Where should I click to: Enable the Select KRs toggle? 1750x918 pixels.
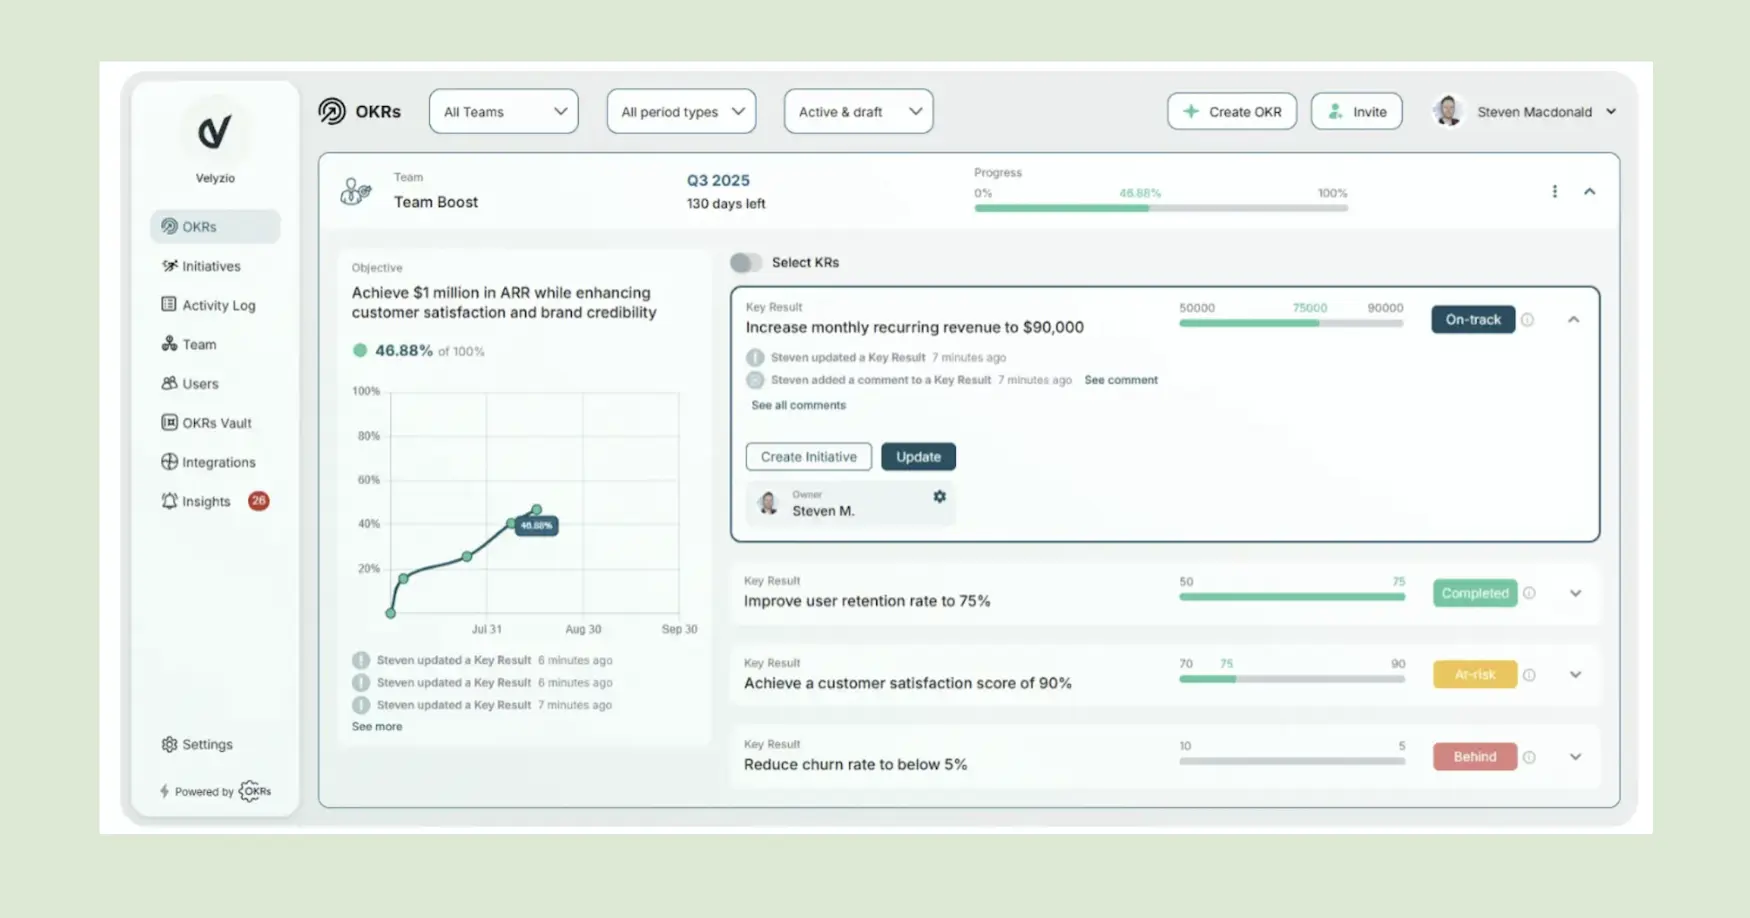[747, 261]
